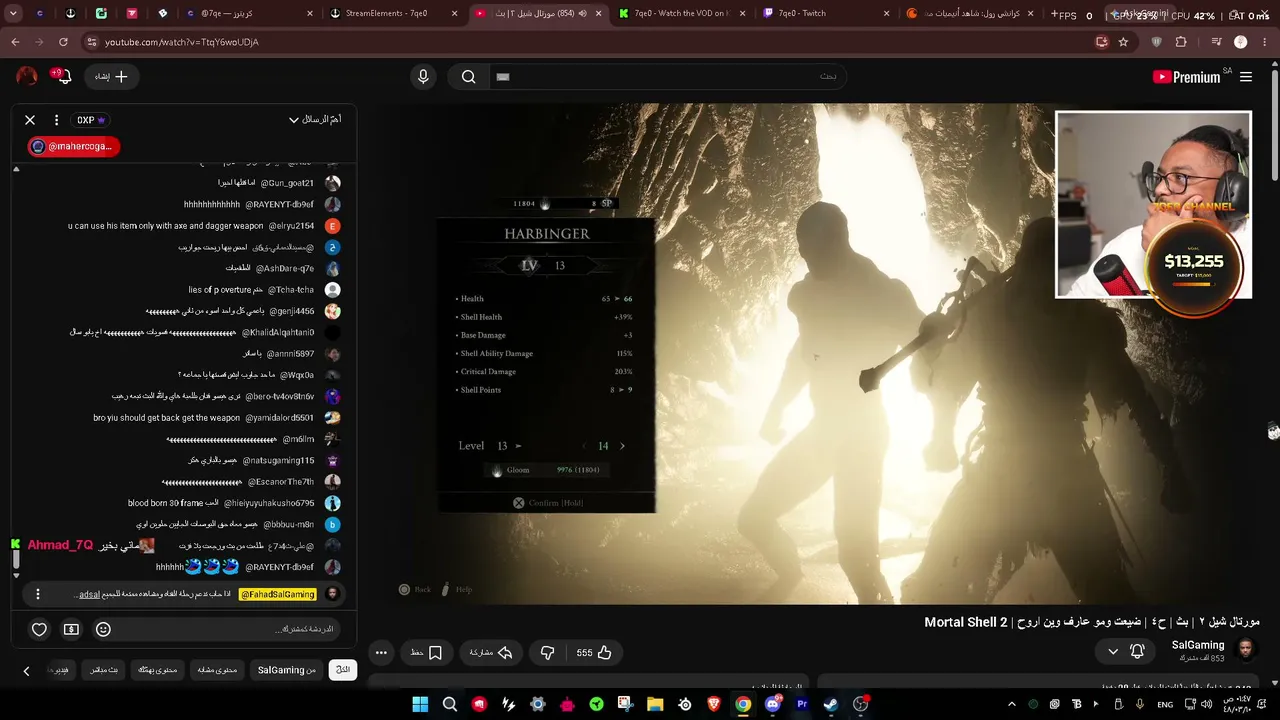1280x720 pixels.
Task: Dislike the video with thumbs down
Action: (x=547, y=653)
